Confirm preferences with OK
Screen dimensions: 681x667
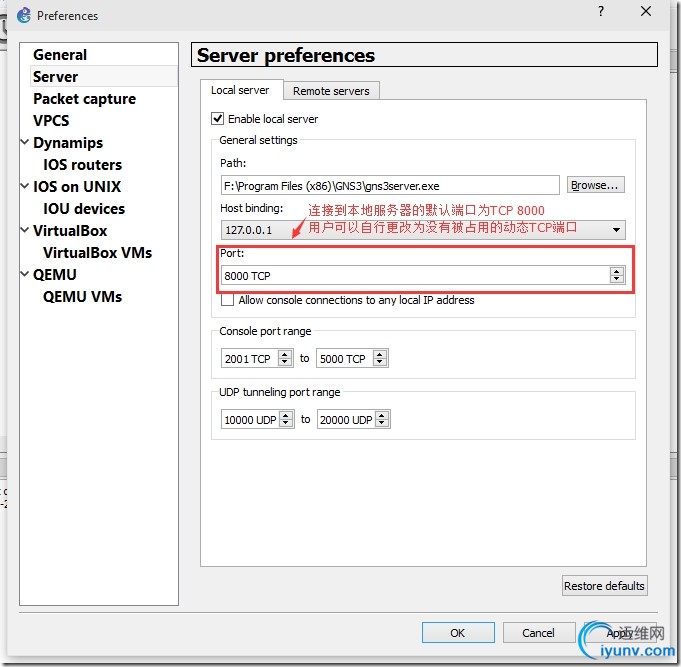pyautogui.click(x=458, y=633)
